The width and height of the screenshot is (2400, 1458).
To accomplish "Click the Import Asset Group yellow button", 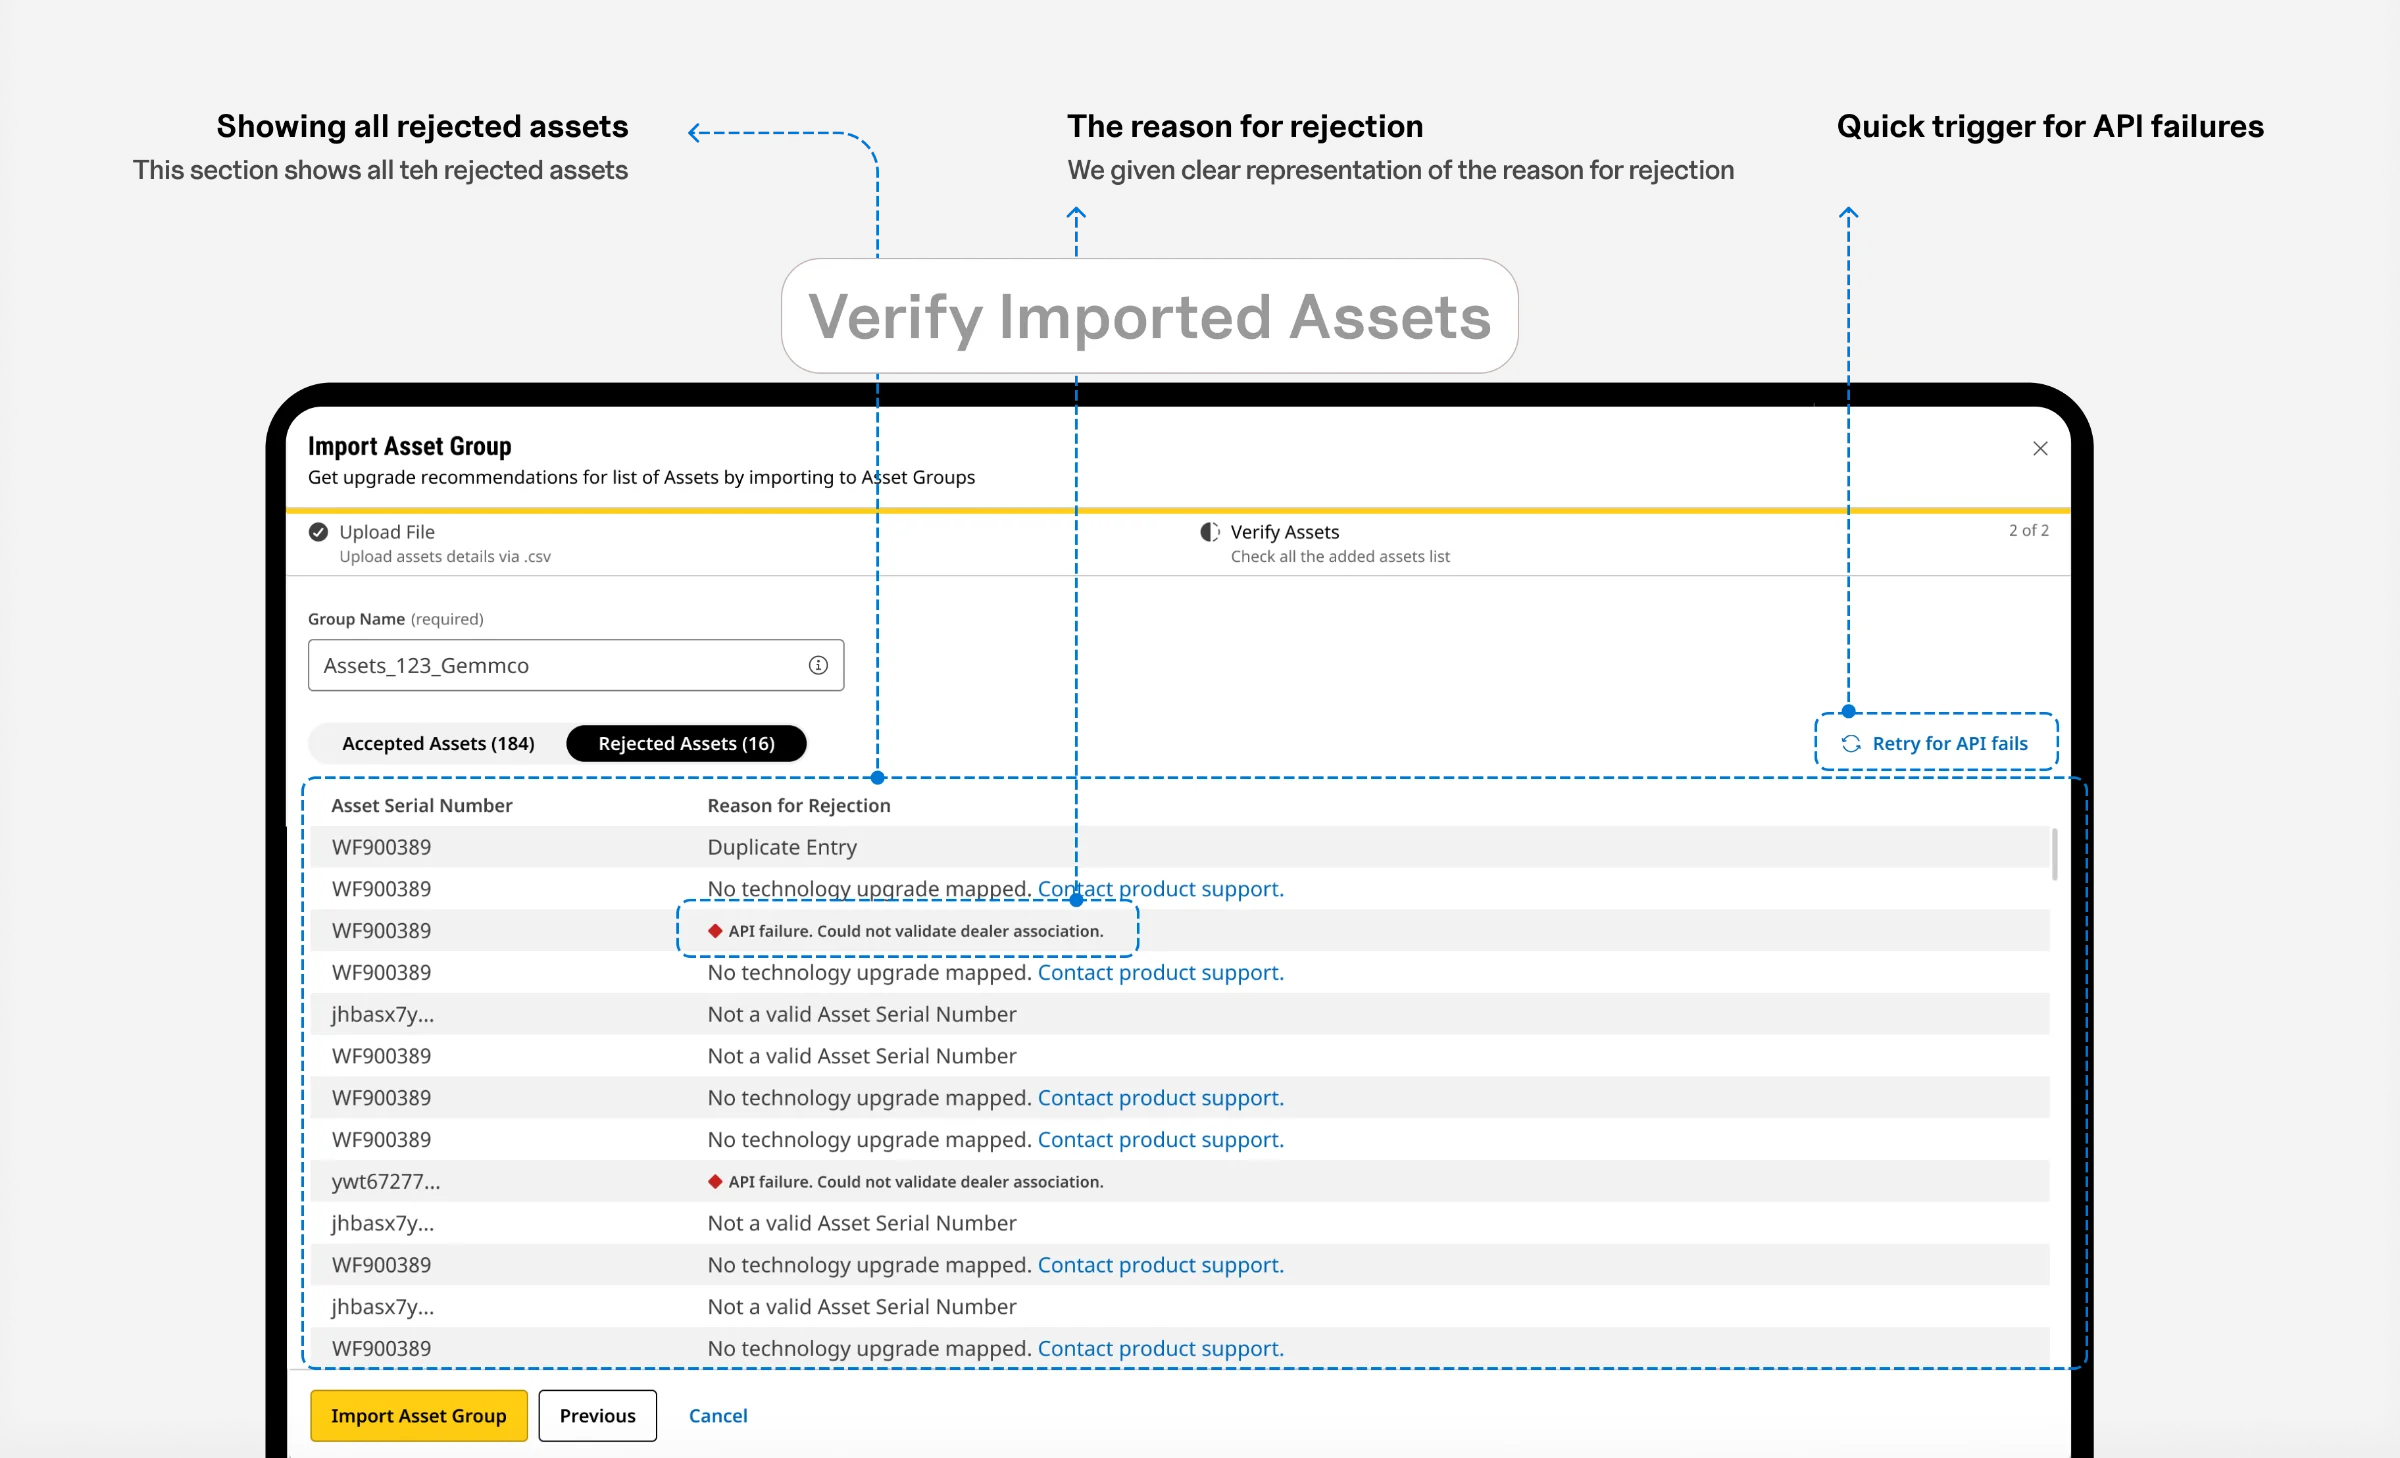I will tap(418, 1415).
